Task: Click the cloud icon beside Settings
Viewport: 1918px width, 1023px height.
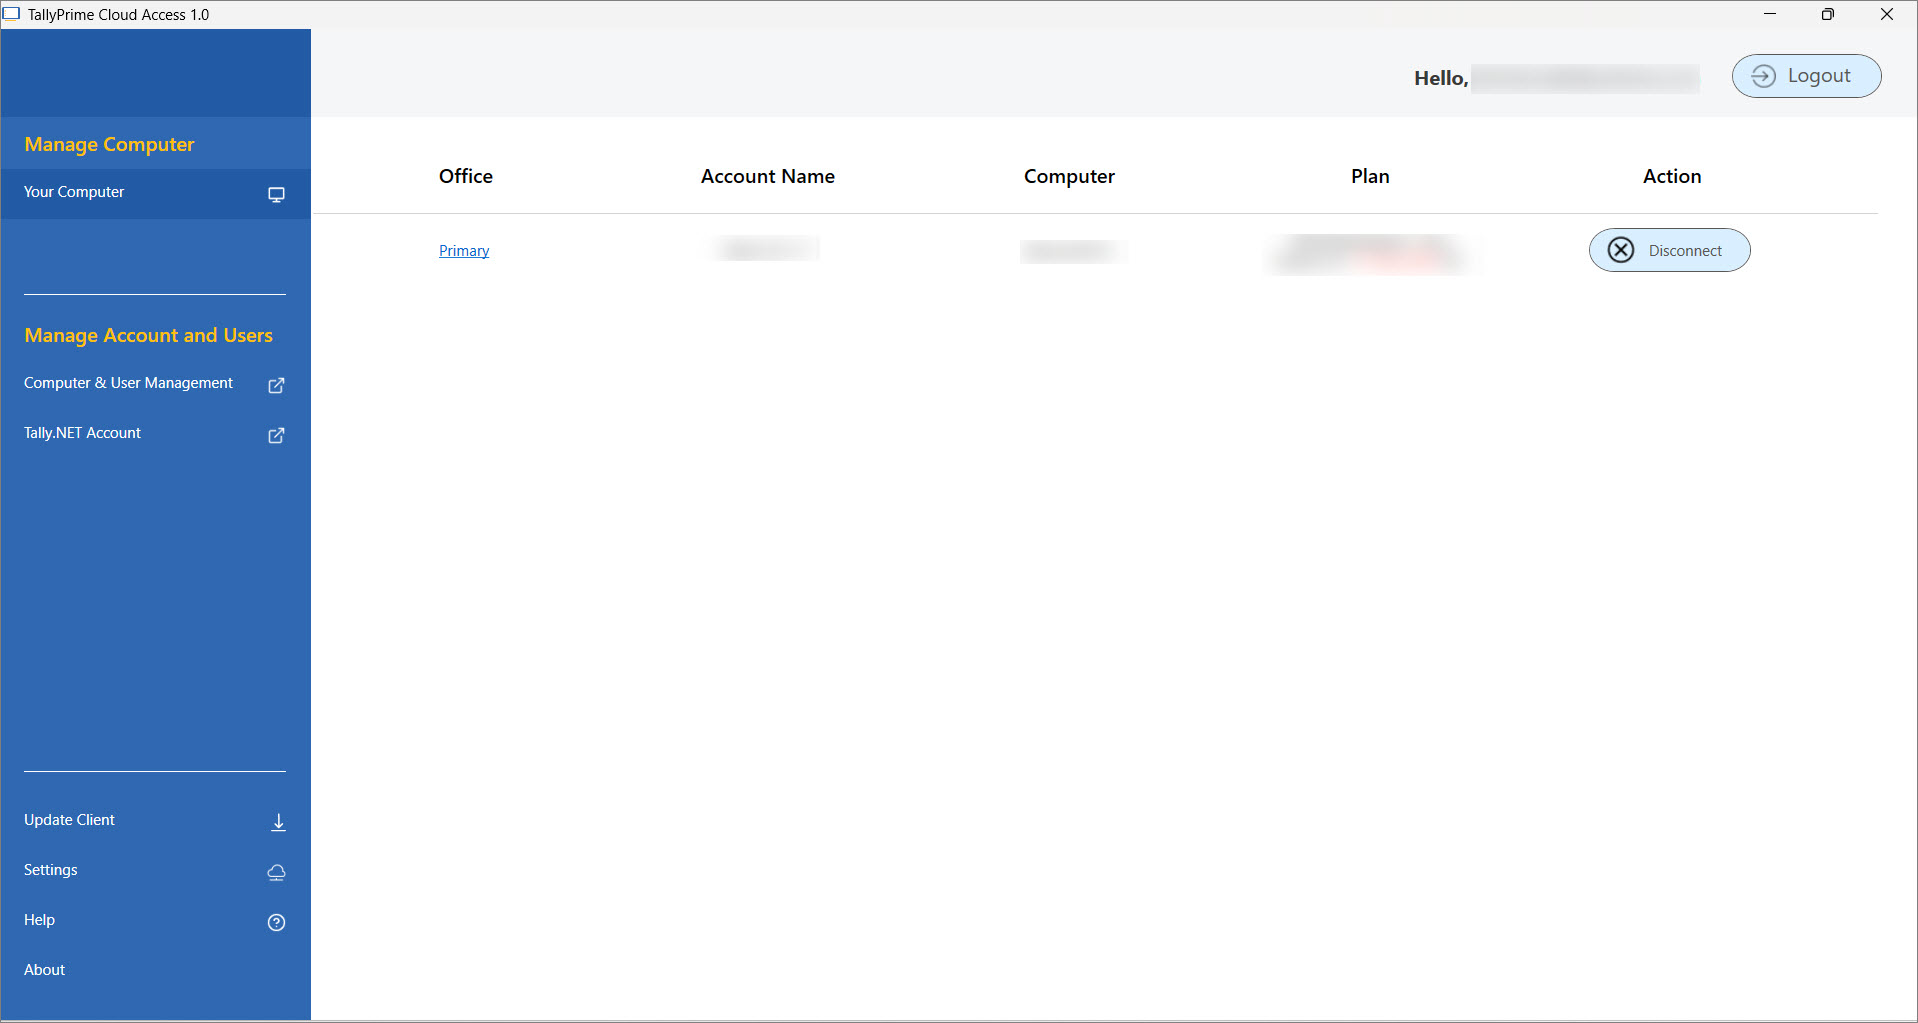Action: click(x=276, y=872)
